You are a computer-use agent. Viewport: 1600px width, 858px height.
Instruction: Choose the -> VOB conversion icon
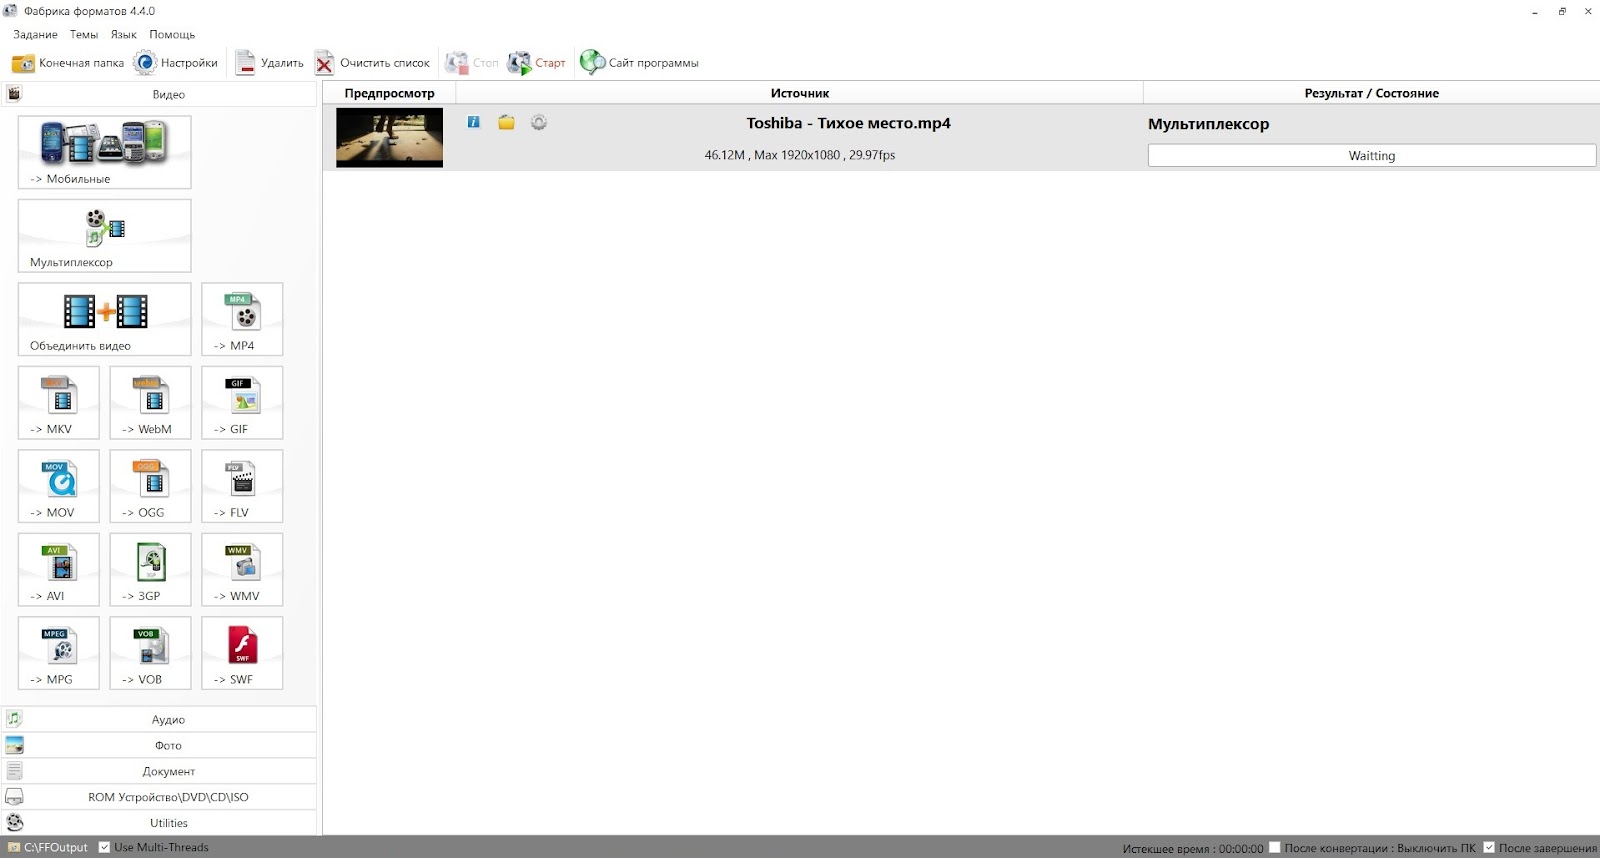pyautogui.click(x=150, y=653)
